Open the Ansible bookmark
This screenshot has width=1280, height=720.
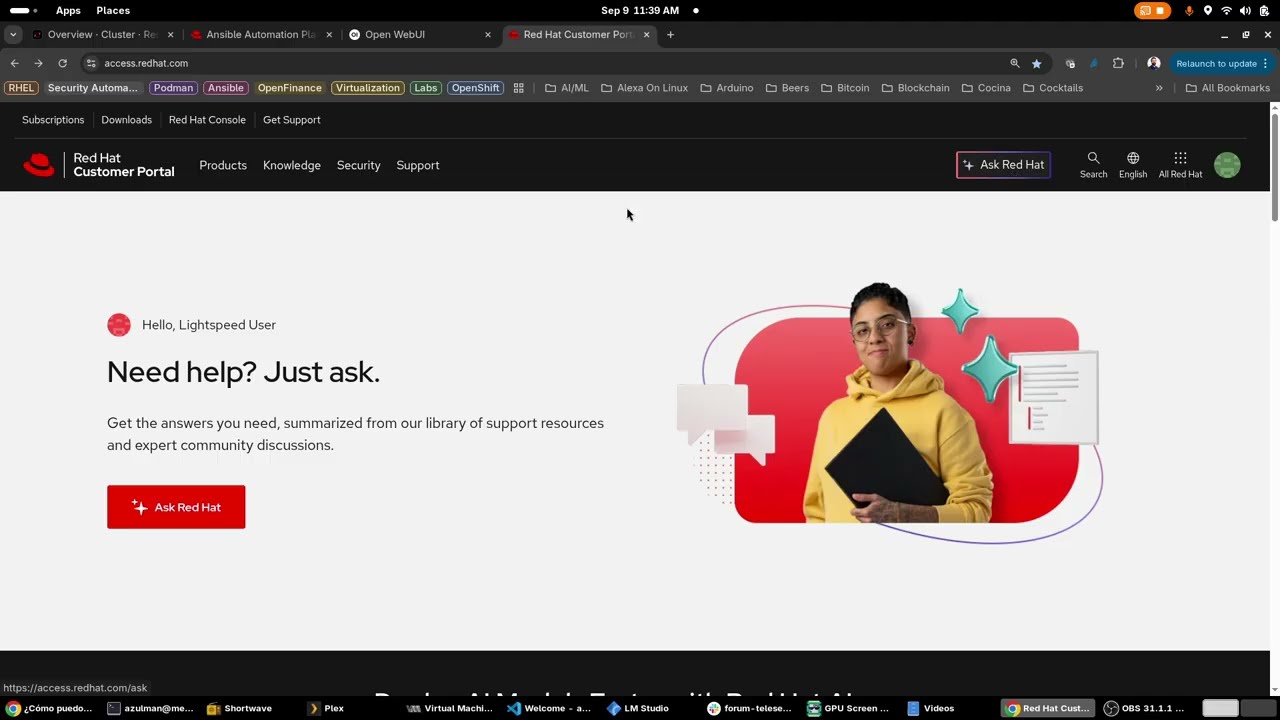226,88
